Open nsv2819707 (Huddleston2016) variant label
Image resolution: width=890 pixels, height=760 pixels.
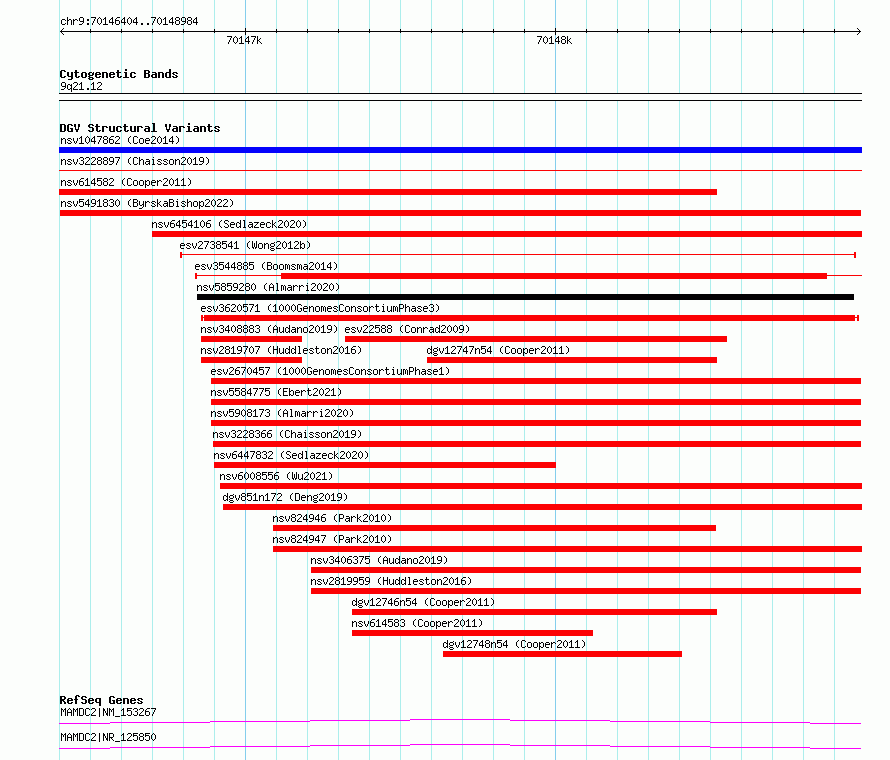281,350
